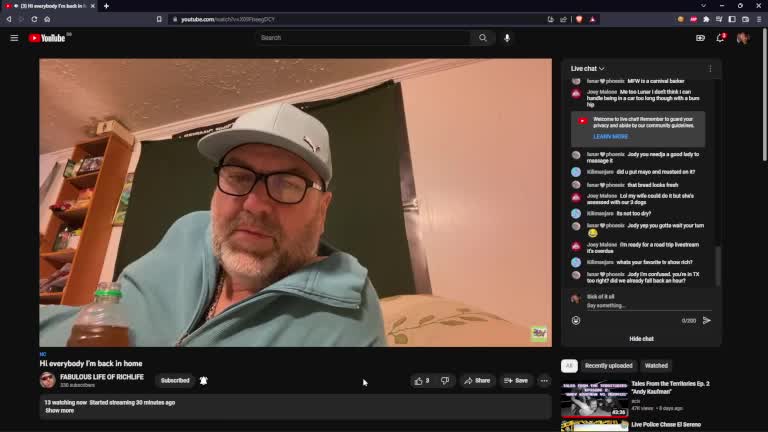Click the chat message 'whats your favorite tv show rich?'
768x432 pixels.
[654, 263]
